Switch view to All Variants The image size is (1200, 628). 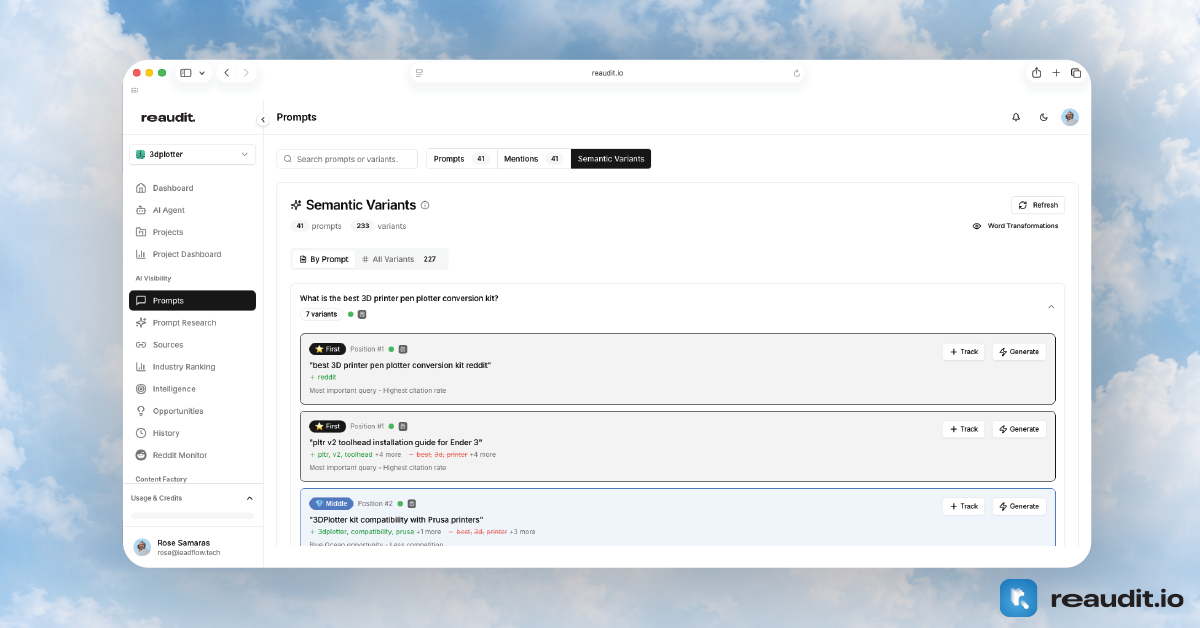click(399, 259)
